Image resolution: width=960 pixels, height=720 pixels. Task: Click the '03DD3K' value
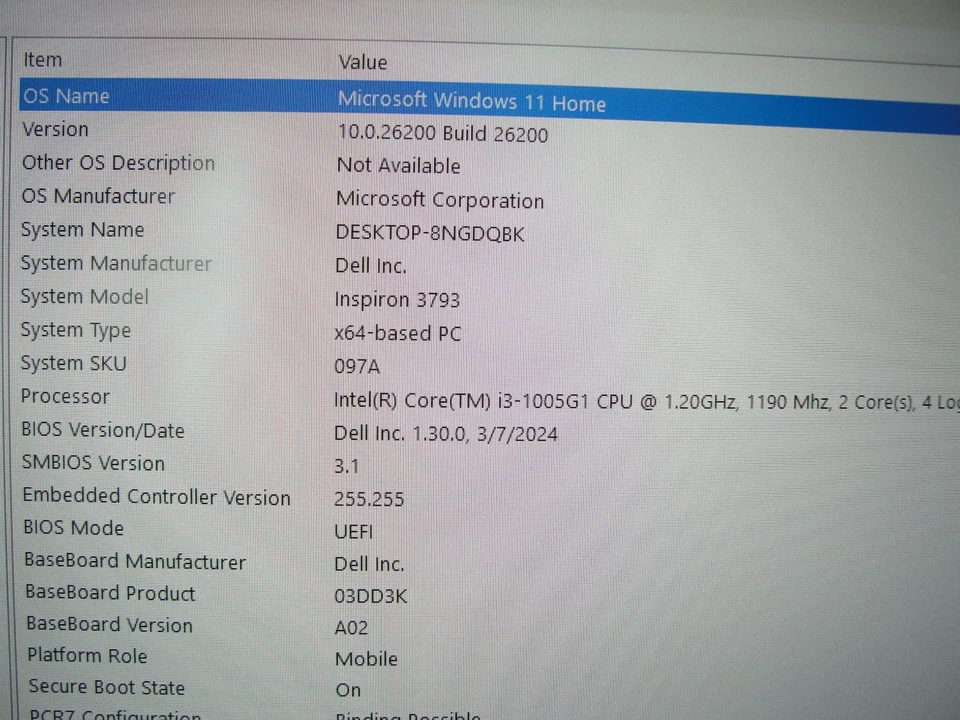(x=370, y=596)
